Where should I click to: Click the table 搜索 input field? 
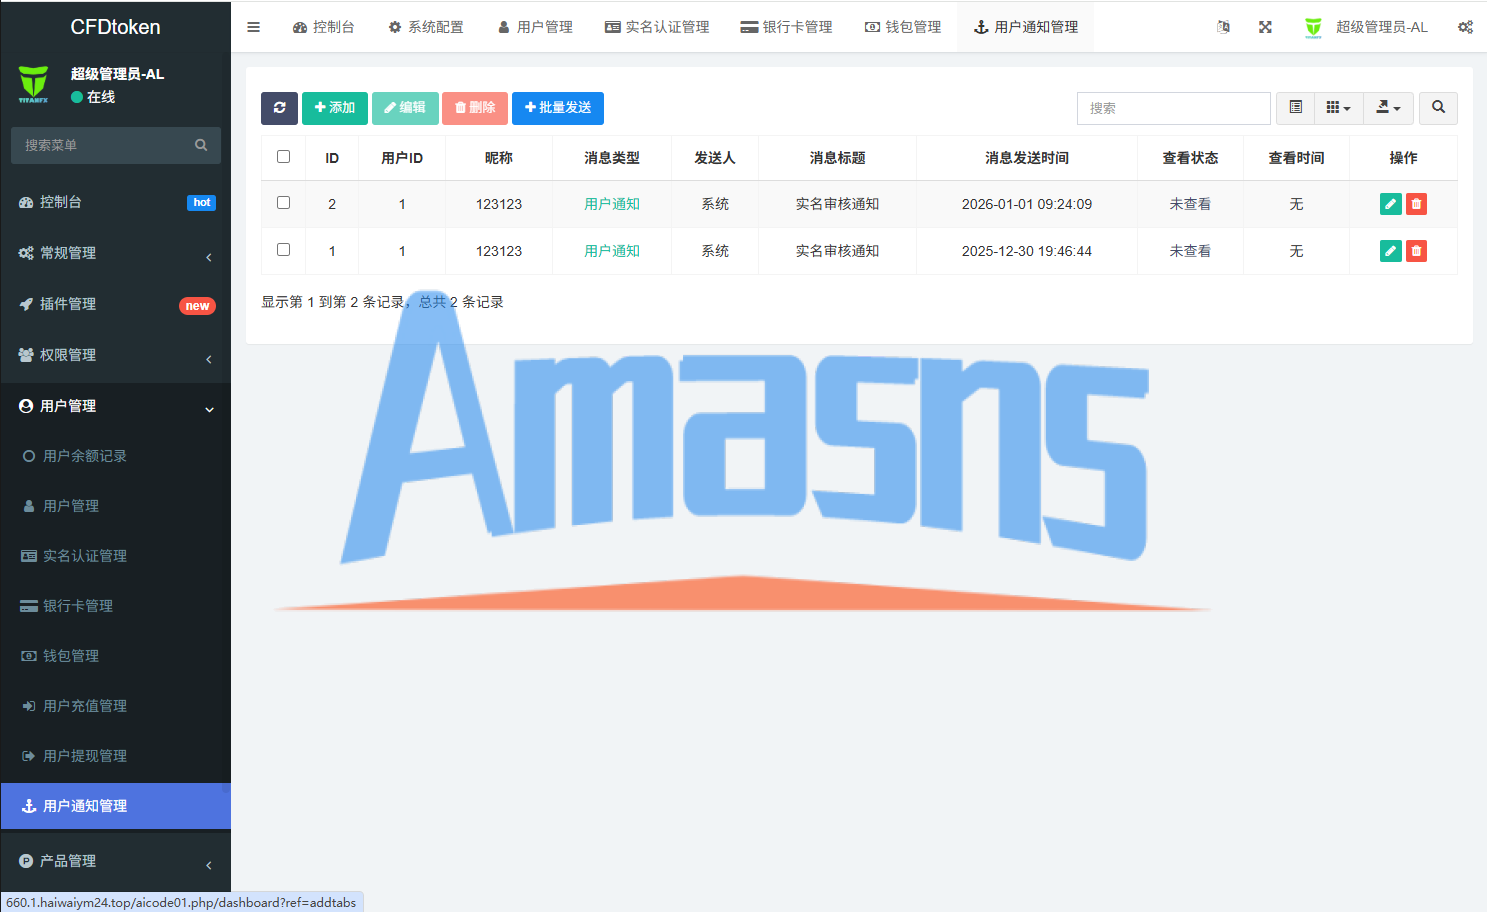pyautogui.click(x=1174, y=108)
